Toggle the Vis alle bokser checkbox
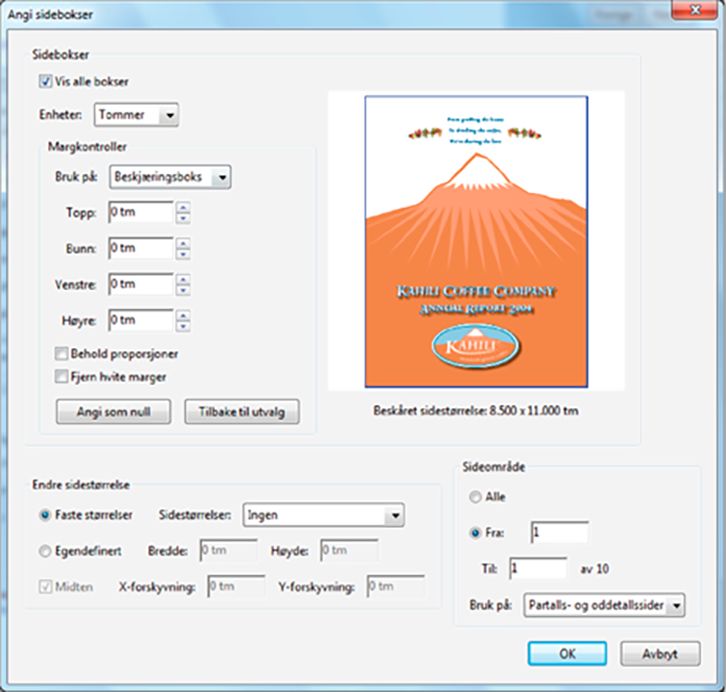The height and width of the screenshot is (692, 726). click(x=45, y=81)
